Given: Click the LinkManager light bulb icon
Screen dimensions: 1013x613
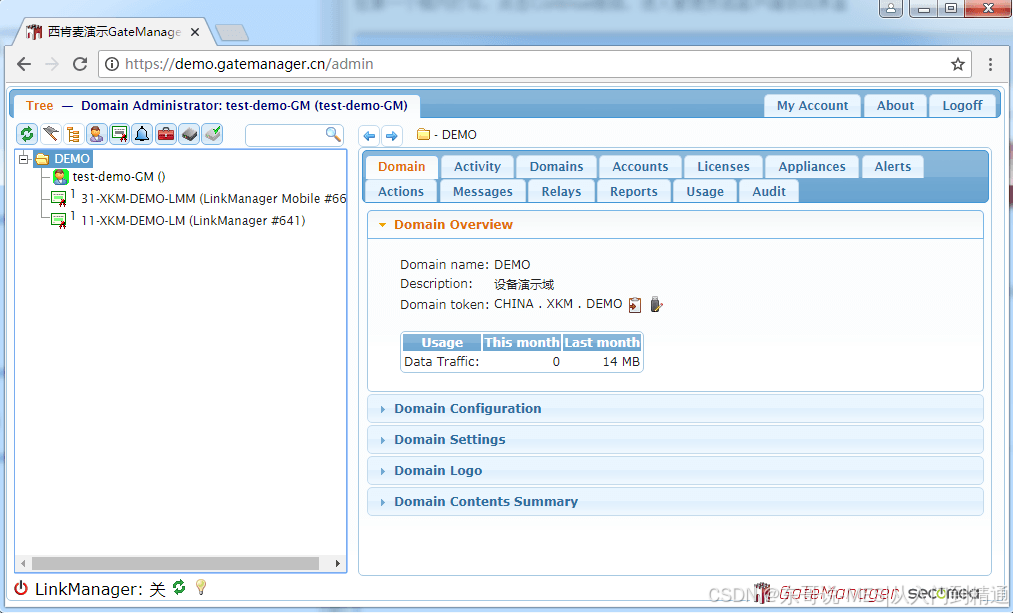Looking at the screenshot, I should (x=201, y=587).
